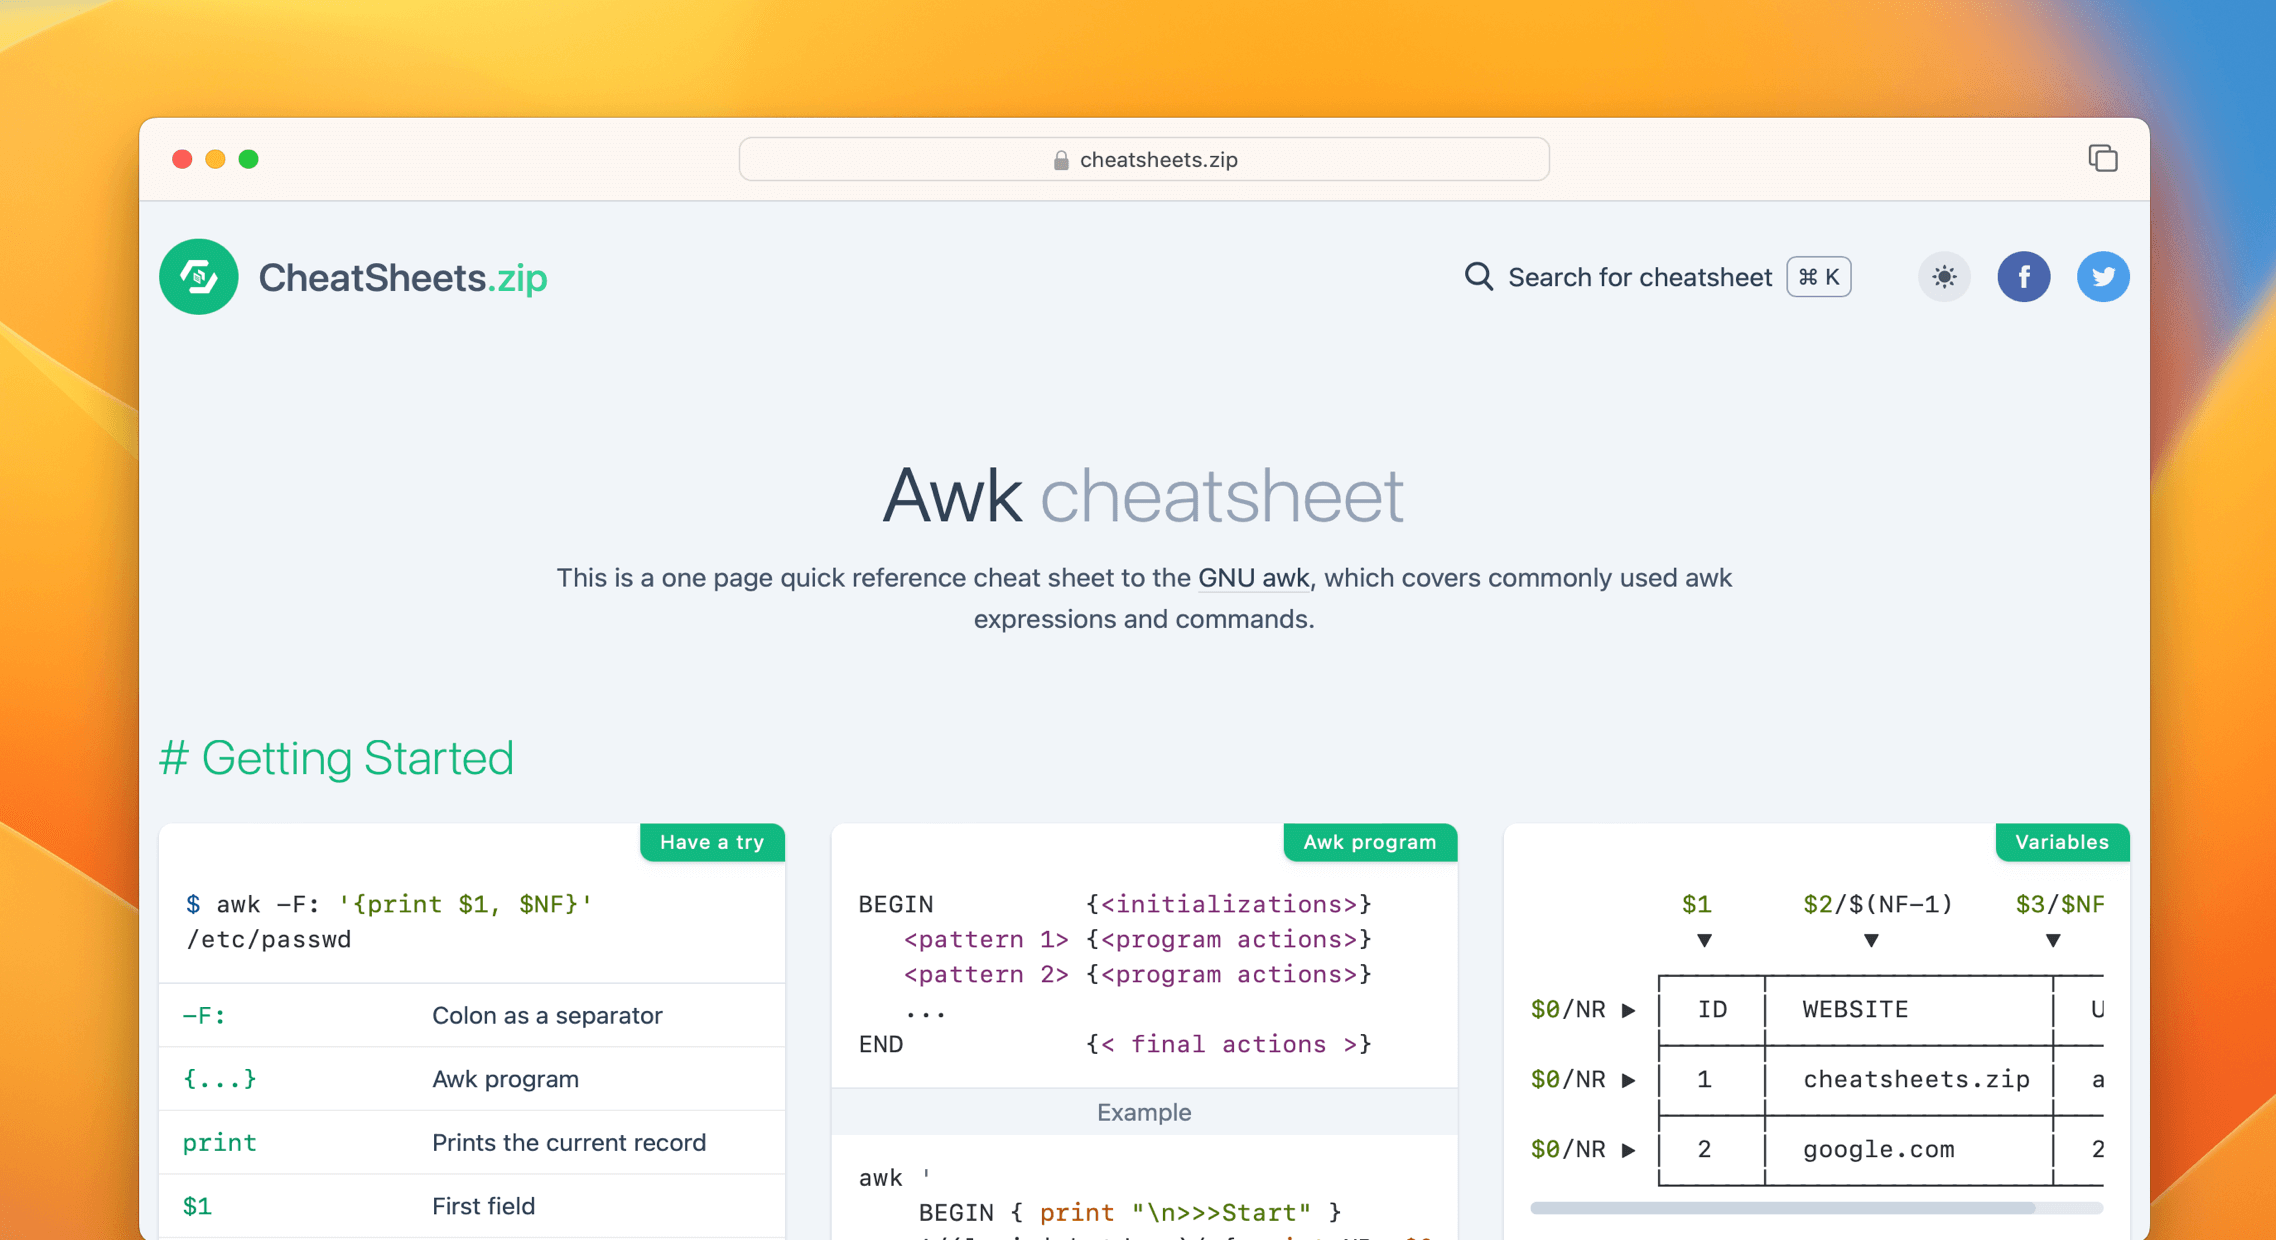Open the GNU awk link

click(1252, 578)
